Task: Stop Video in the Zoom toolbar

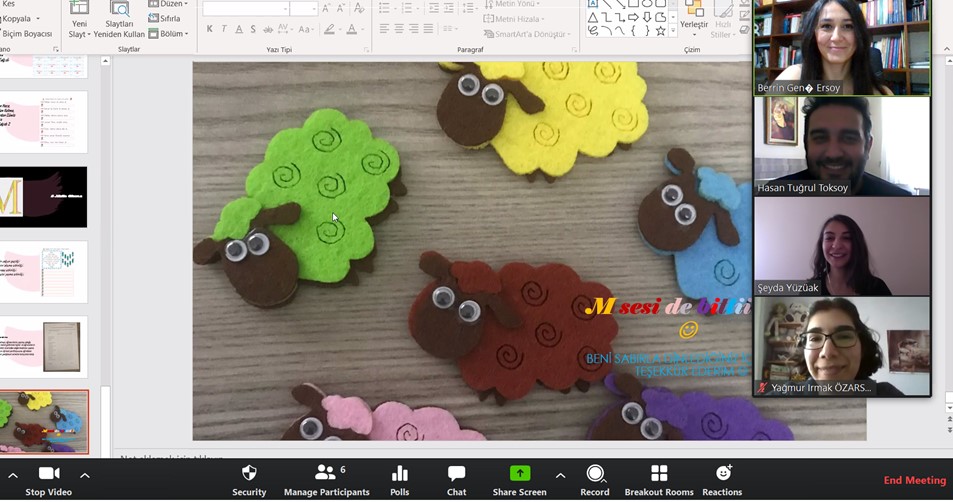Action: (48, 480)
